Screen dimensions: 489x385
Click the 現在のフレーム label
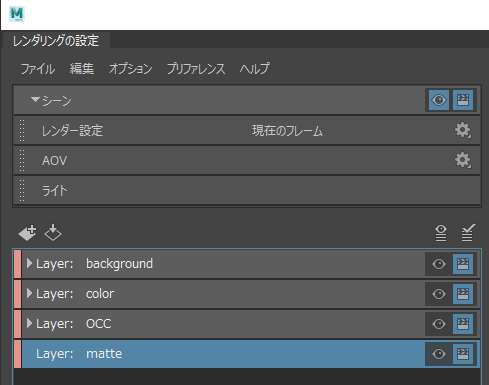pos(287,131)
